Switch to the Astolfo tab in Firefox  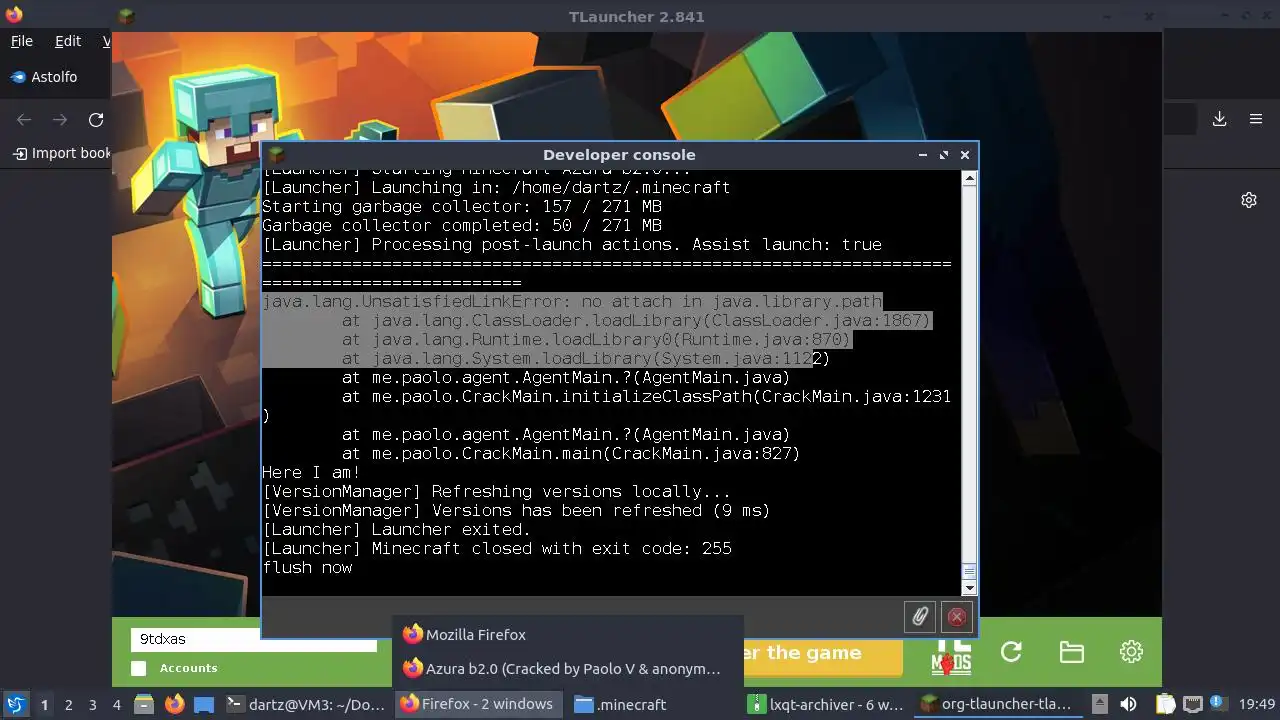pos(55,77)
